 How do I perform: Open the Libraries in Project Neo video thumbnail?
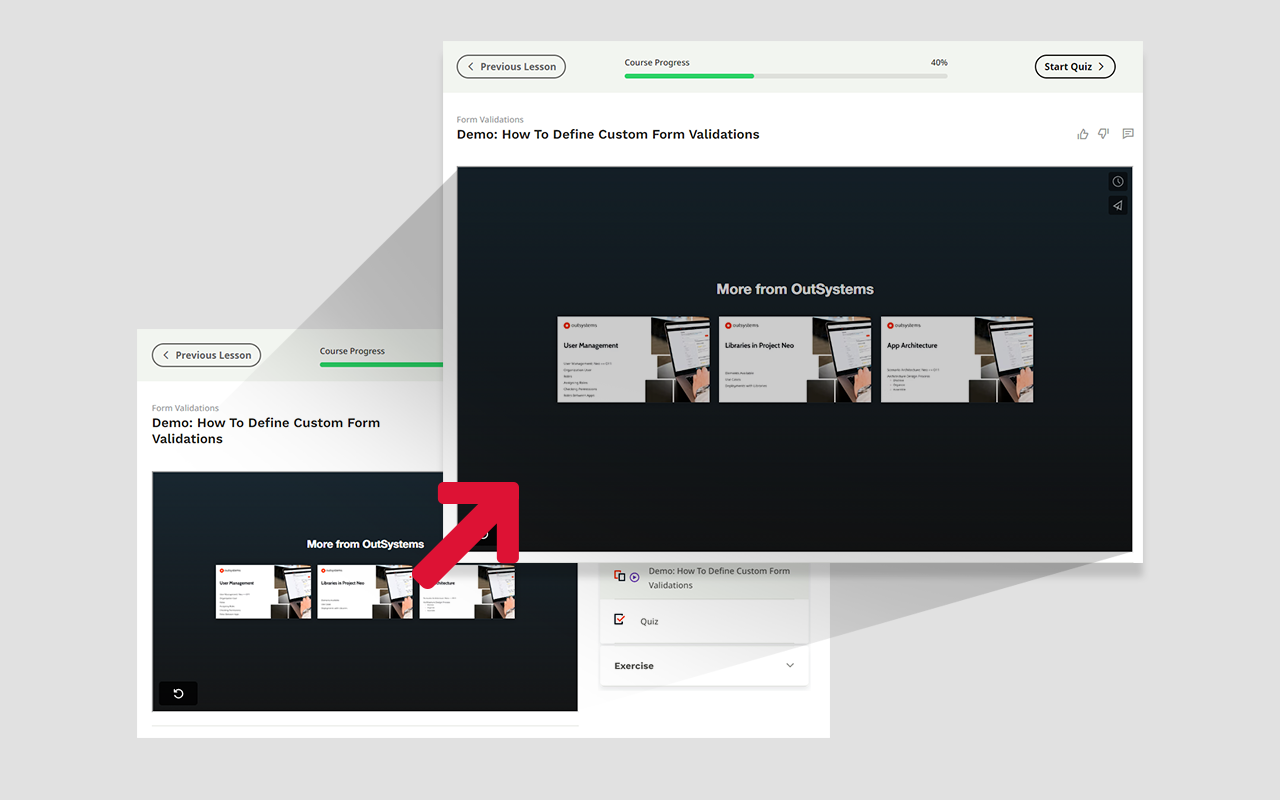click(x=795, y=359)
